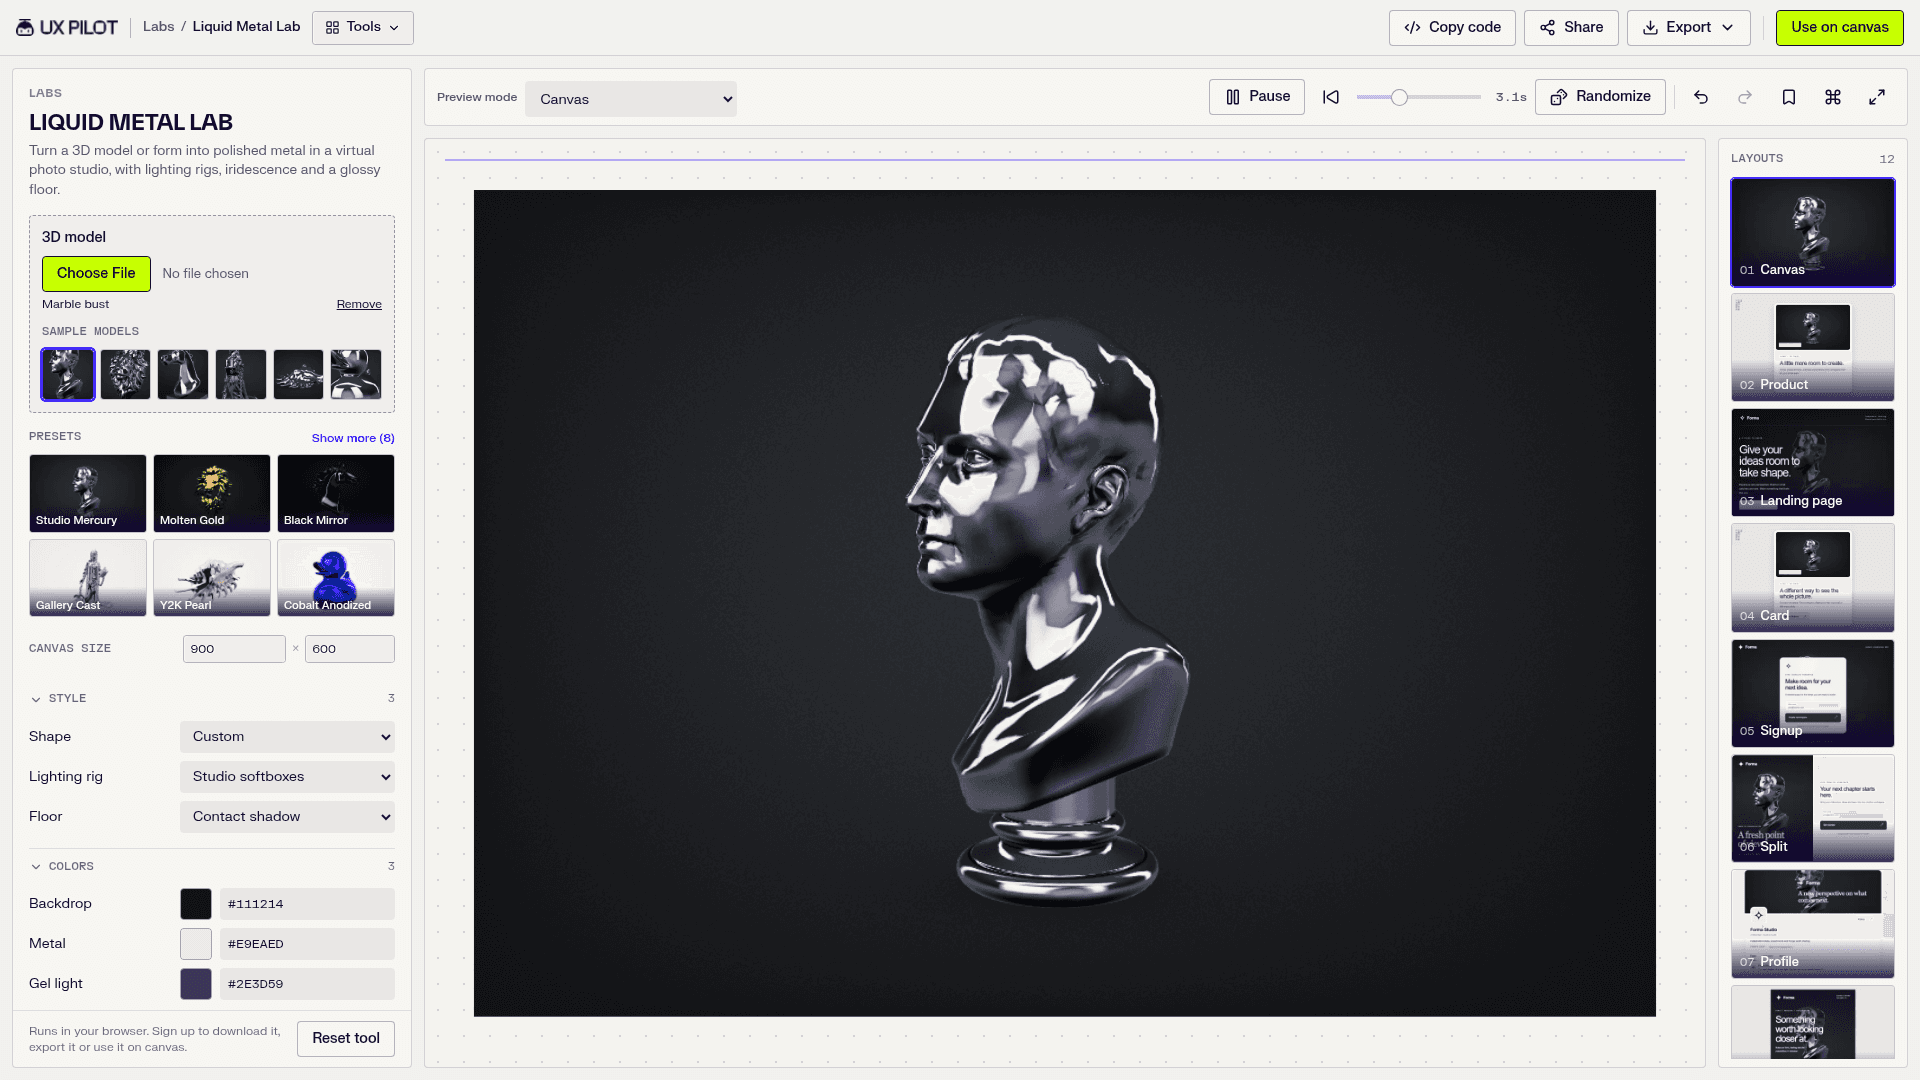Apply the Y2K Pearl preset
1920x1080 pixels.
click(x=212, y=578)
